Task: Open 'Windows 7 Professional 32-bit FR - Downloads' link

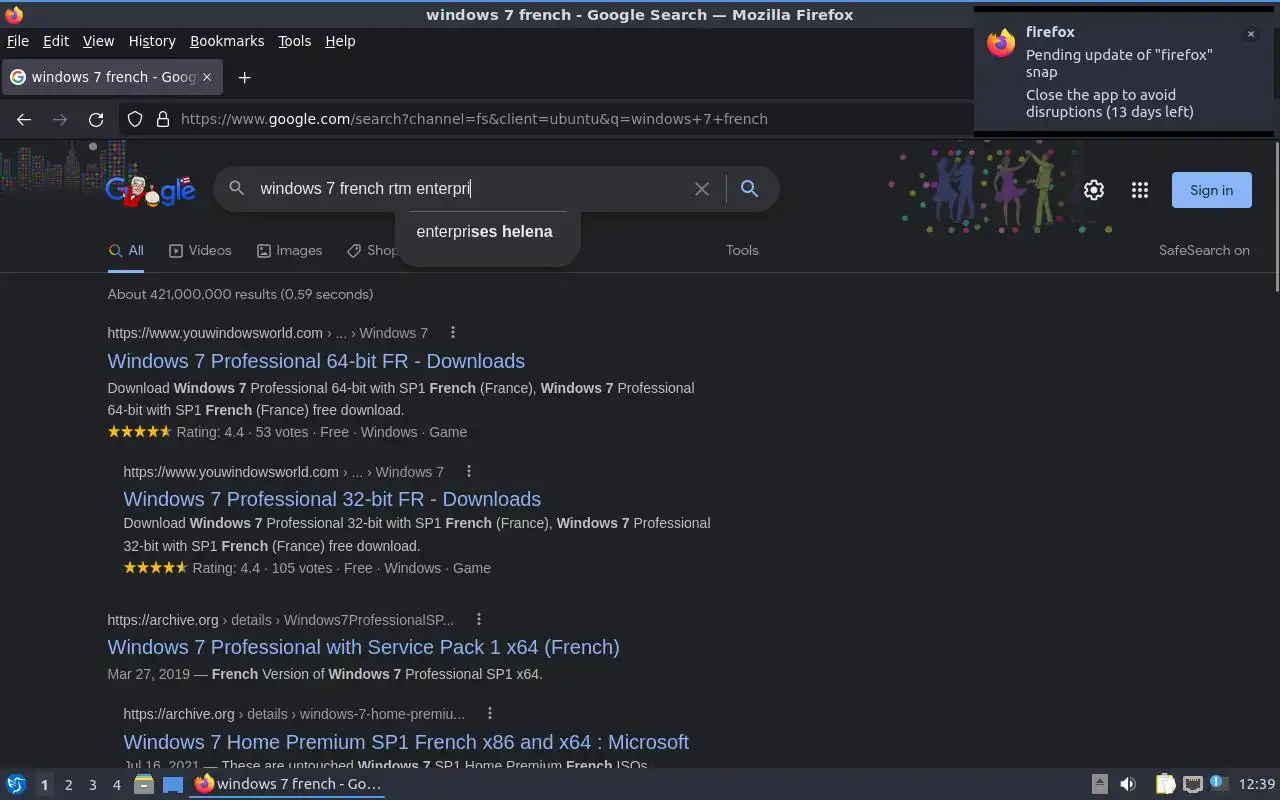Action: [332, 499]
